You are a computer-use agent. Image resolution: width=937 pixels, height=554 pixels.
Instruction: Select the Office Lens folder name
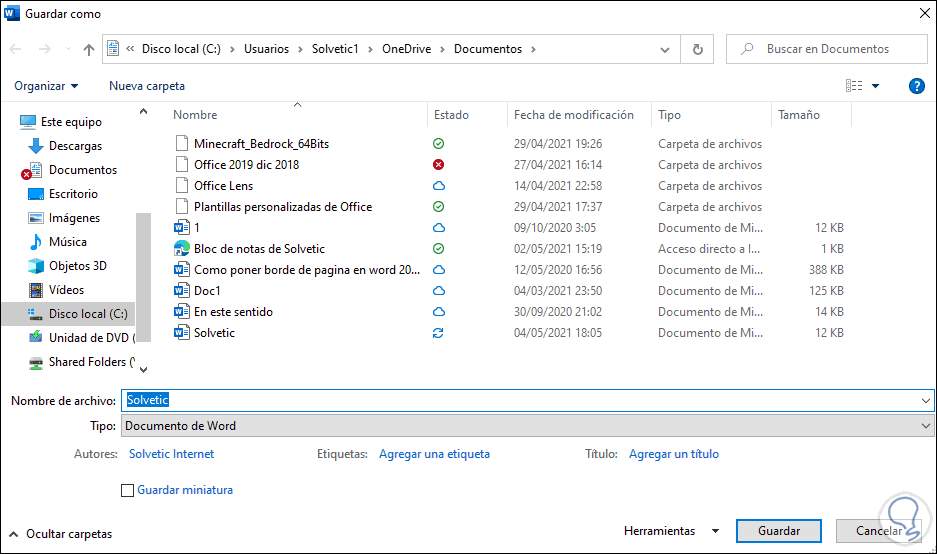223,186
